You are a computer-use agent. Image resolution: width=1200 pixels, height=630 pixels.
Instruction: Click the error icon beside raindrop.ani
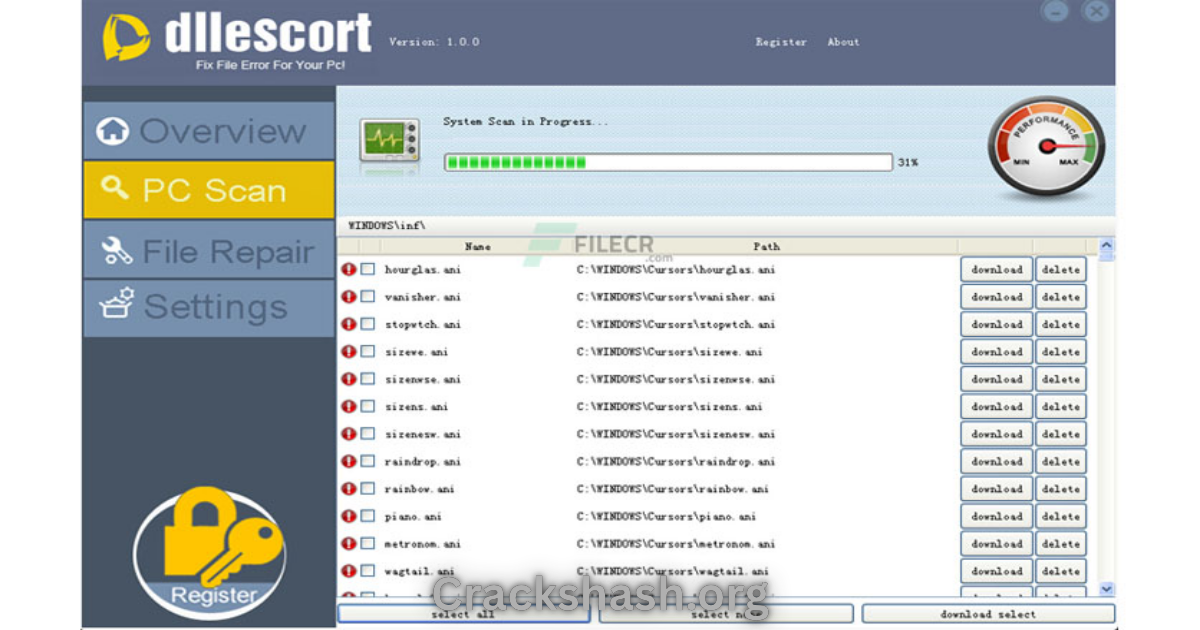[x=348, y=462]
